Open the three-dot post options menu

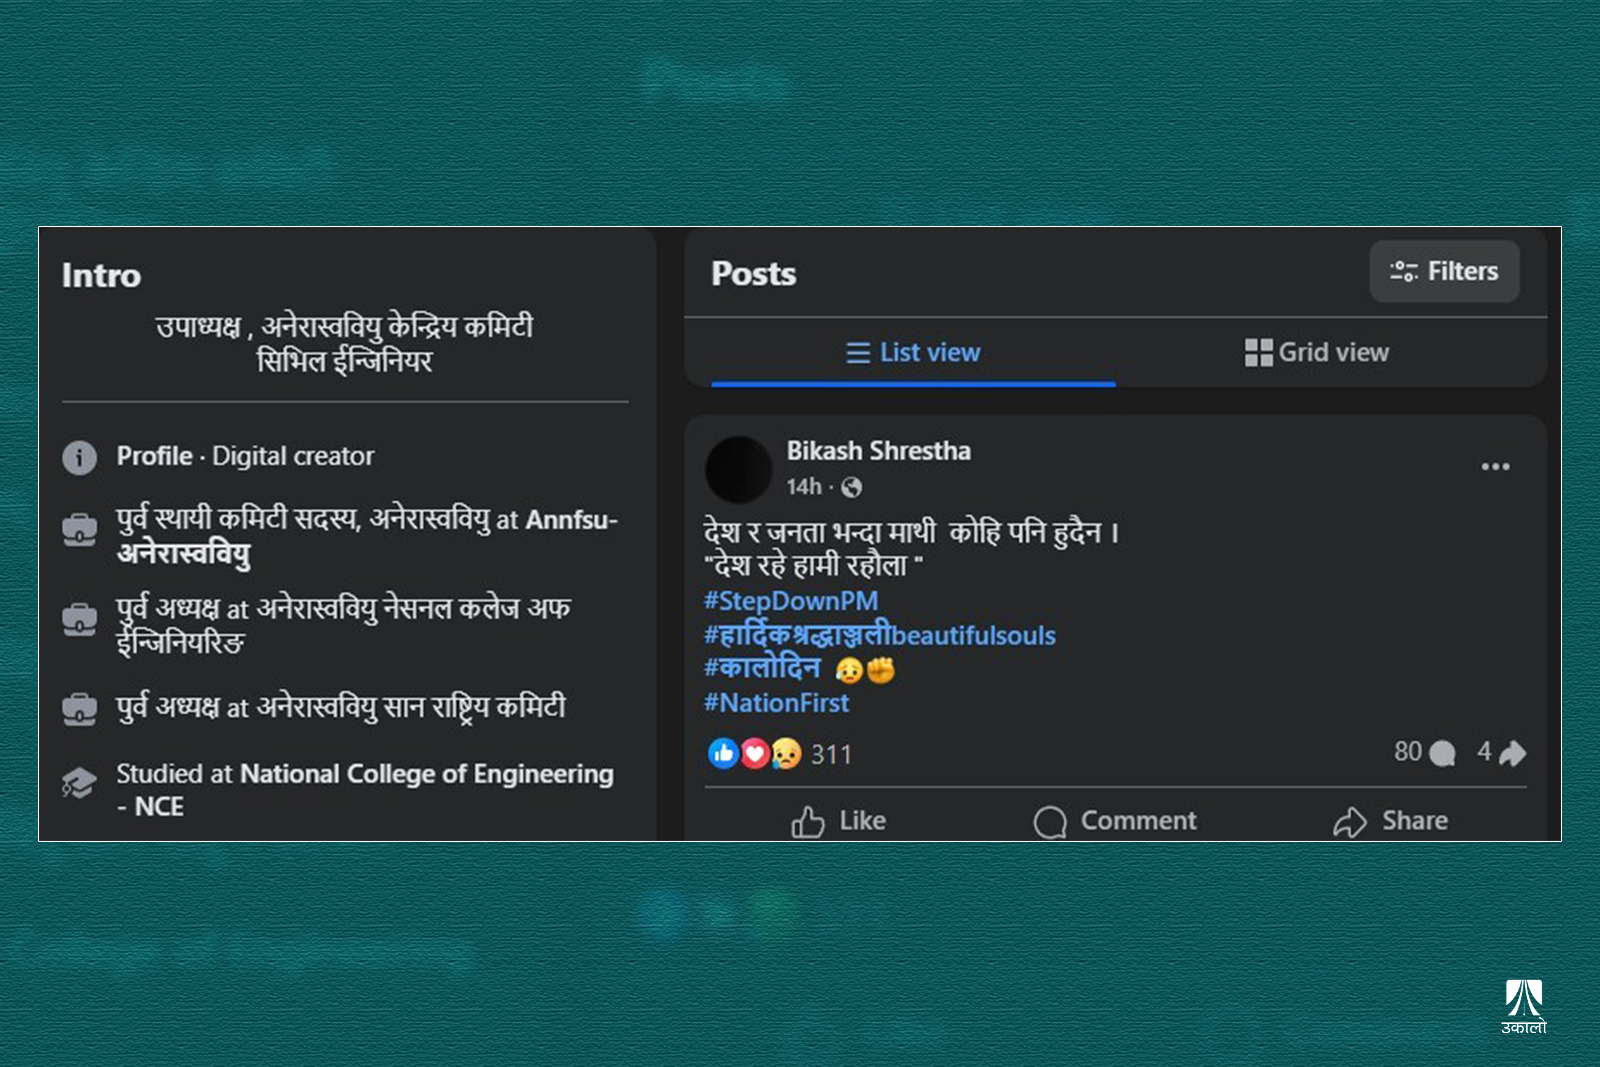point(1495,467)
